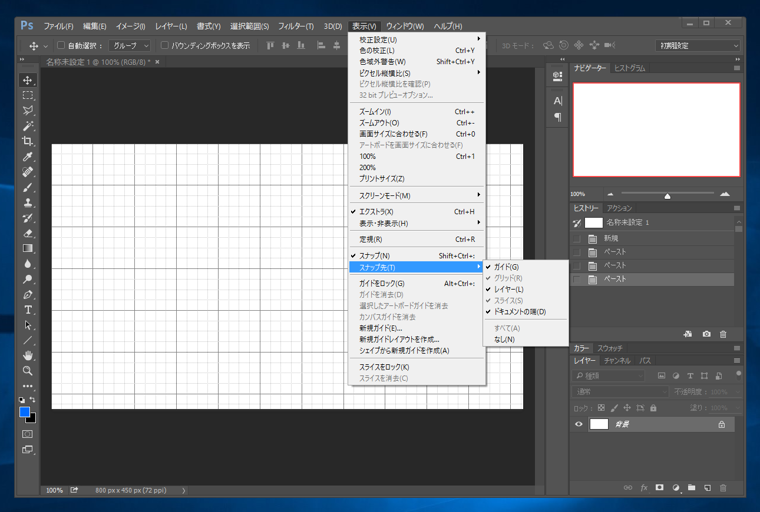Hide the 背景 layer with eye icon
The image size is (760, 512).
[579, 424]
